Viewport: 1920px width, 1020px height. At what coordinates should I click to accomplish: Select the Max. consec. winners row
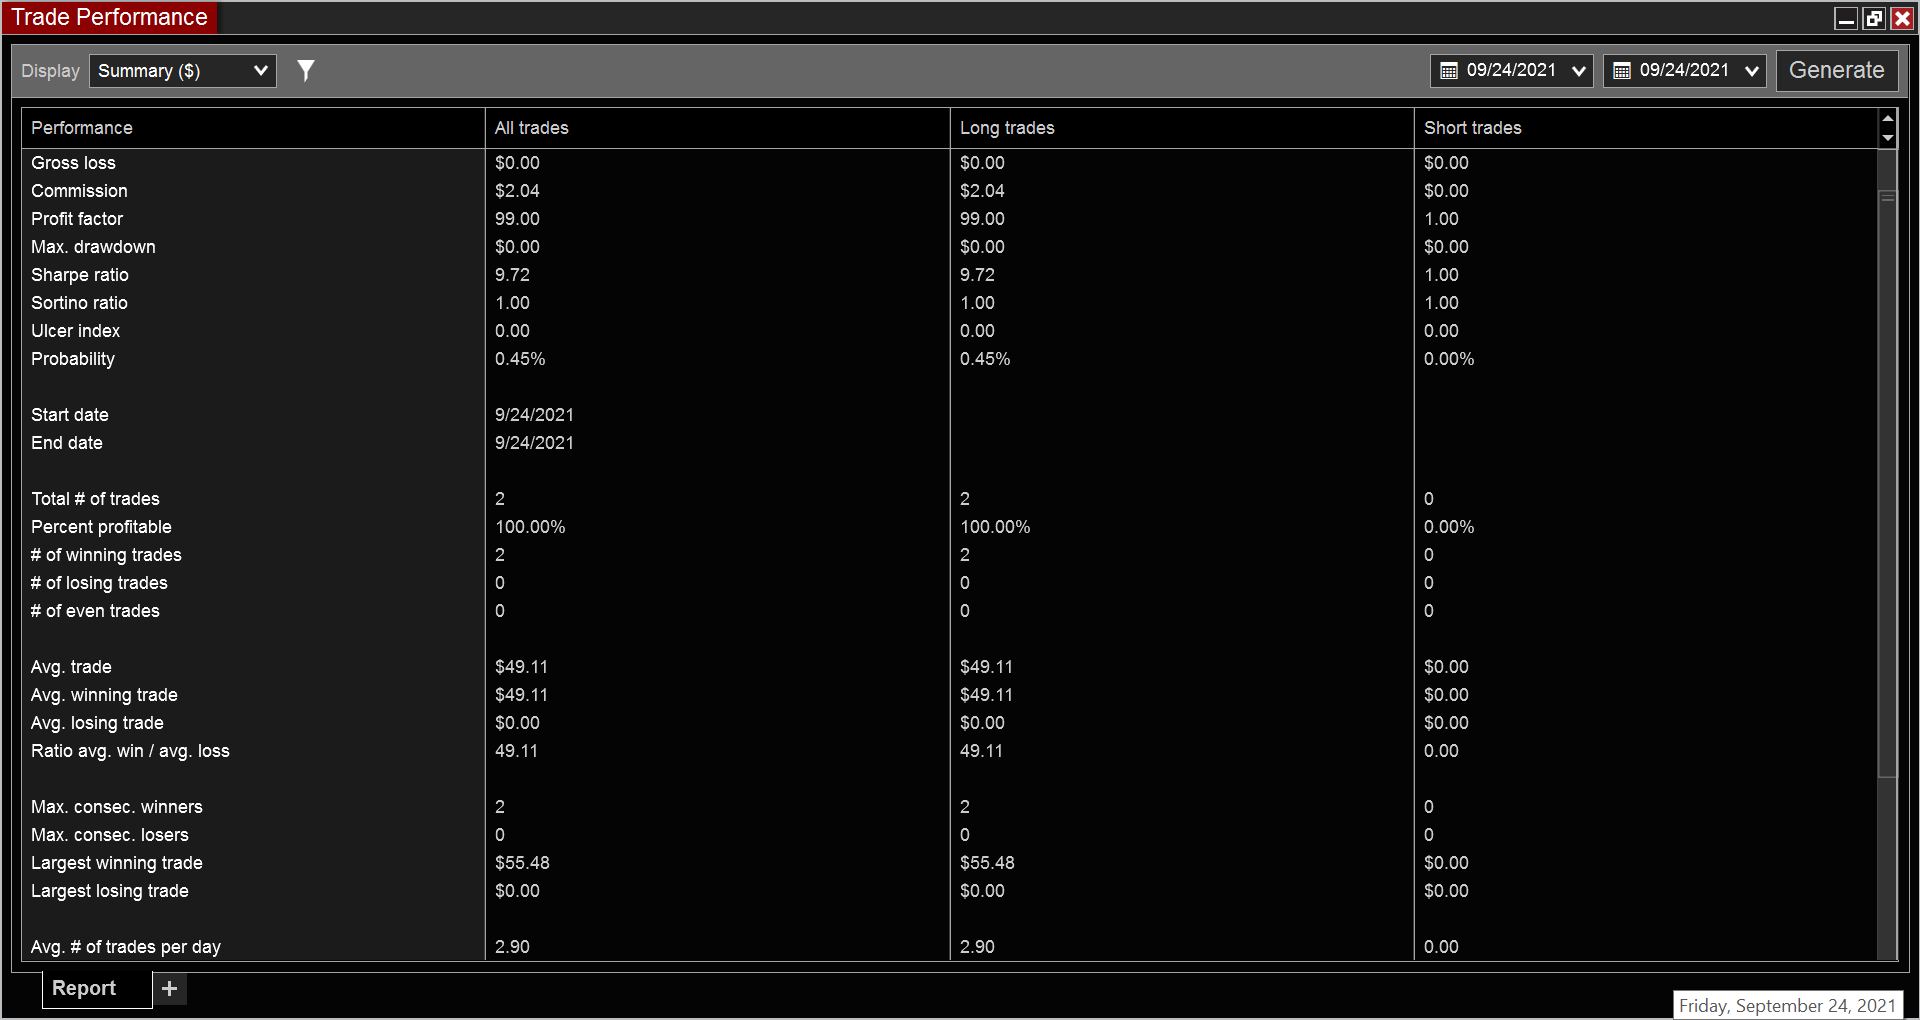point(950,807)
